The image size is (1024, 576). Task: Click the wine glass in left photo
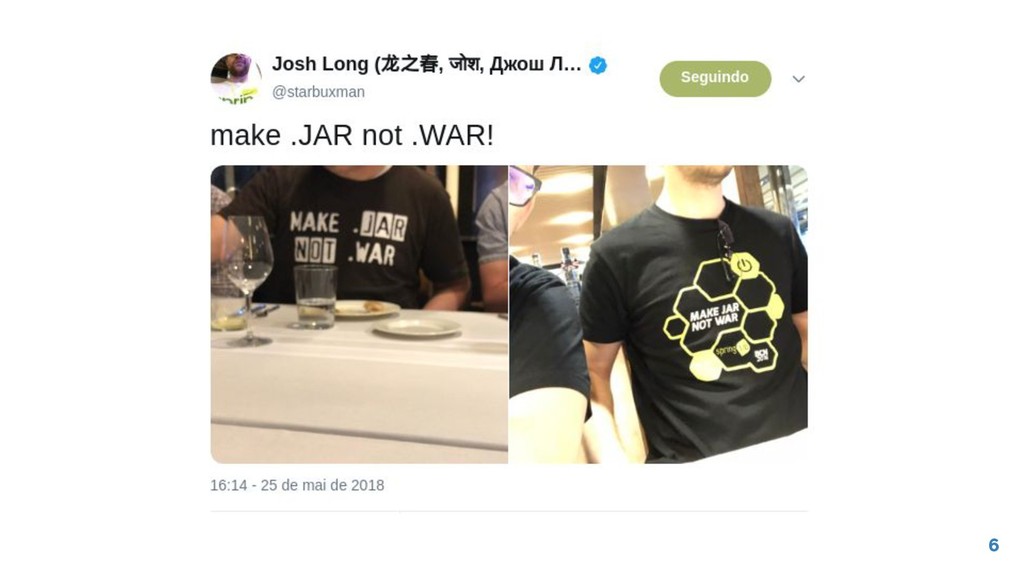coord(247,280)
